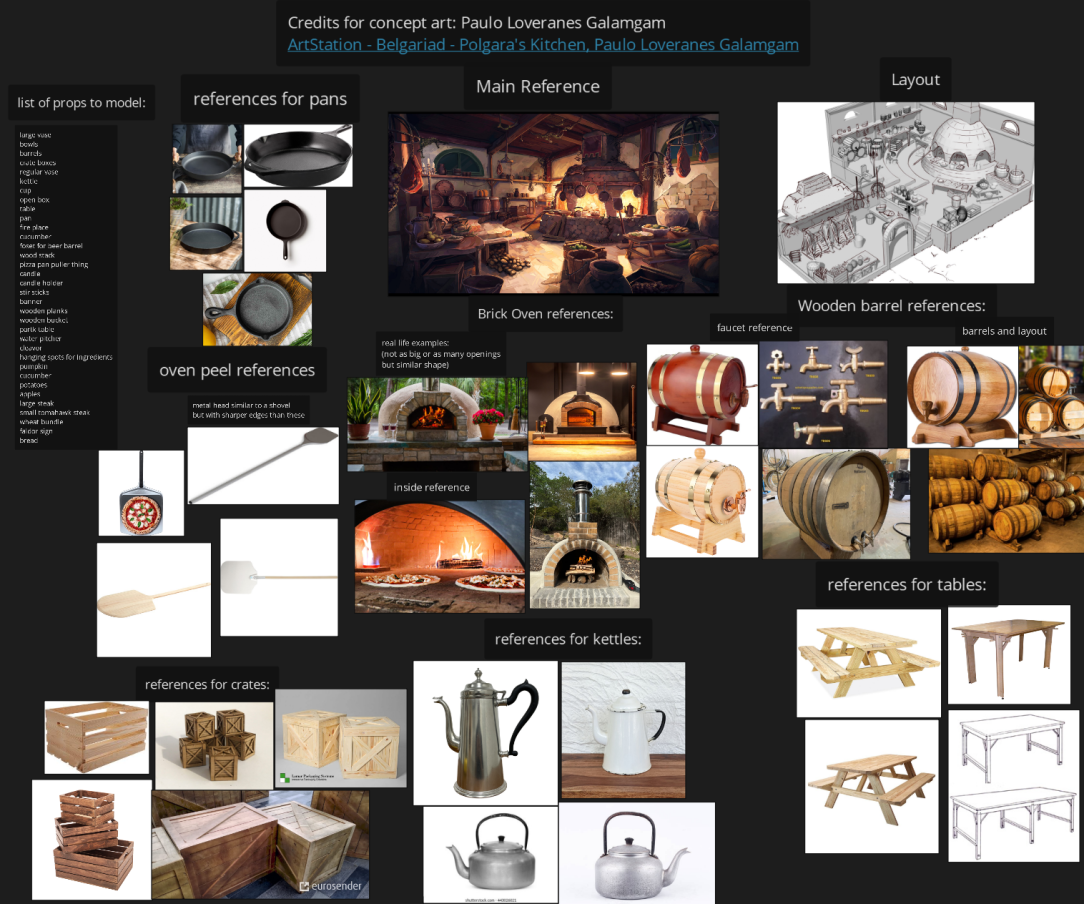Select the pile of small crates image
The height and width of the screenshot is (904, 1084).
tap(214, 746)
